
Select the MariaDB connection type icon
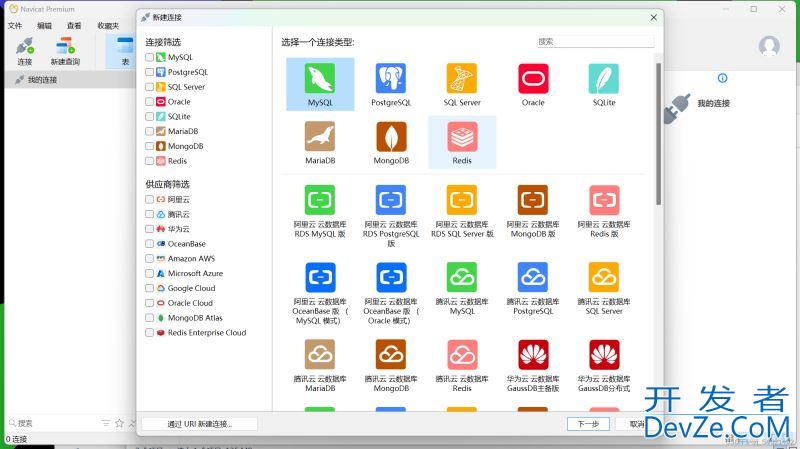(x=320, y=136)
